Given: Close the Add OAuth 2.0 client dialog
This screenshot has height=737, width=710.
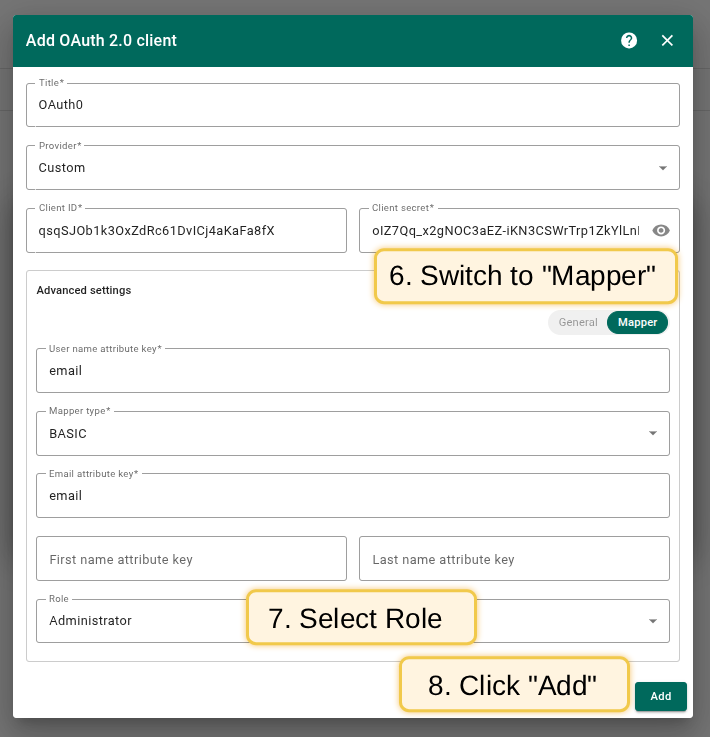Looking at the screenshot, I should pyautogui.click(x=667, y=41).
